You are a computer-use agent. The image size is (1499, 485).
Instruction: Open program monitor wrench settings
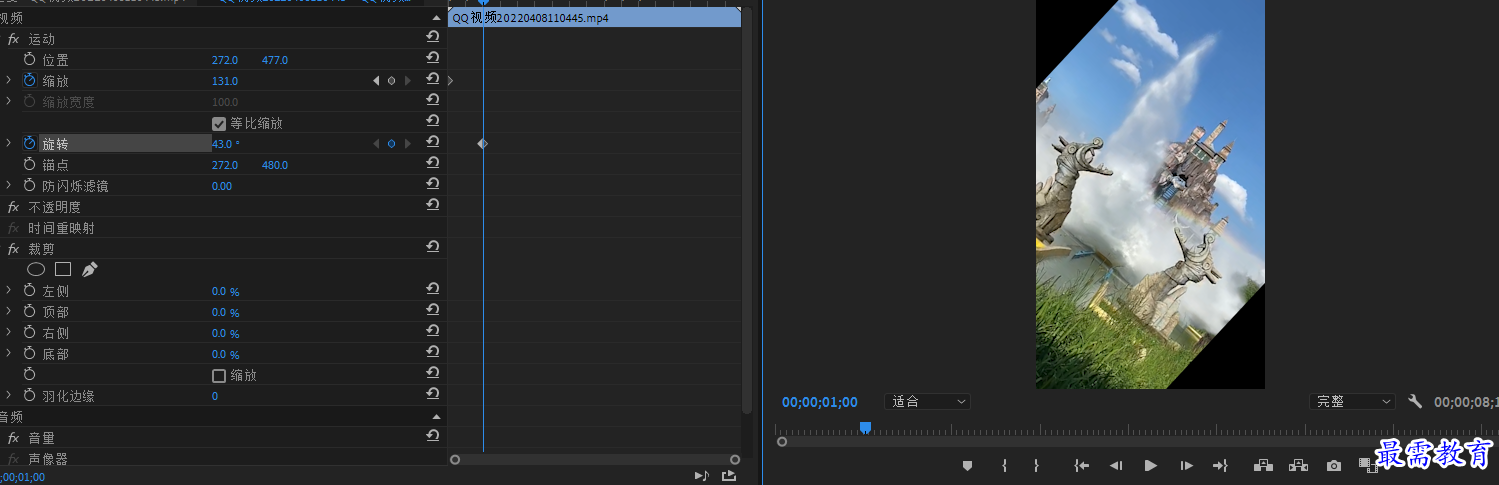coord(1414,401)
